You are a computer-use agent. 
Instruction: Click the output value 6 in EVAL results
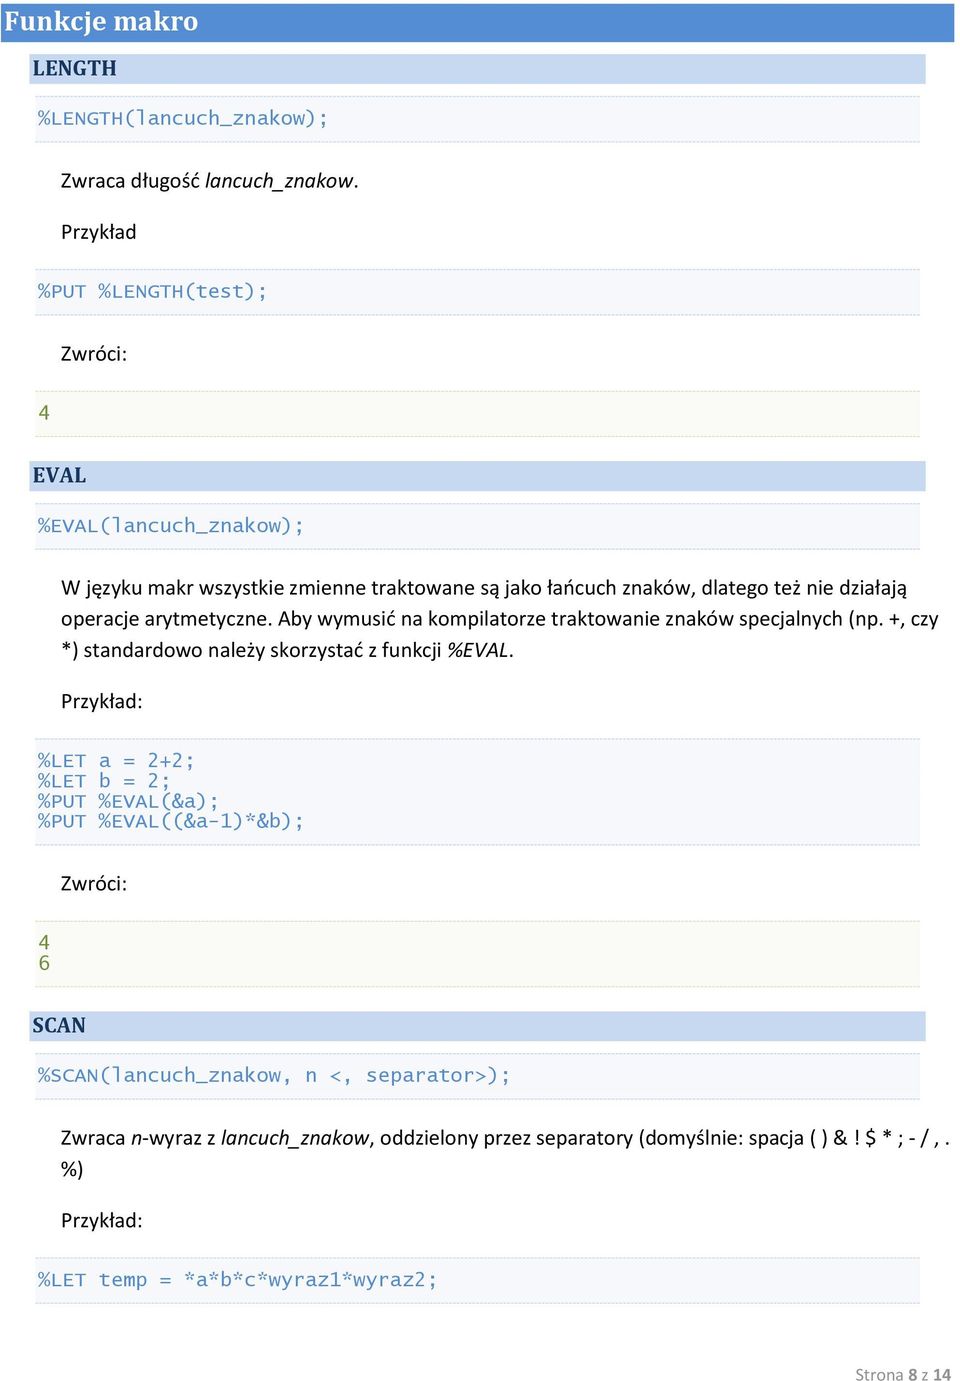[x=44, y=963]
